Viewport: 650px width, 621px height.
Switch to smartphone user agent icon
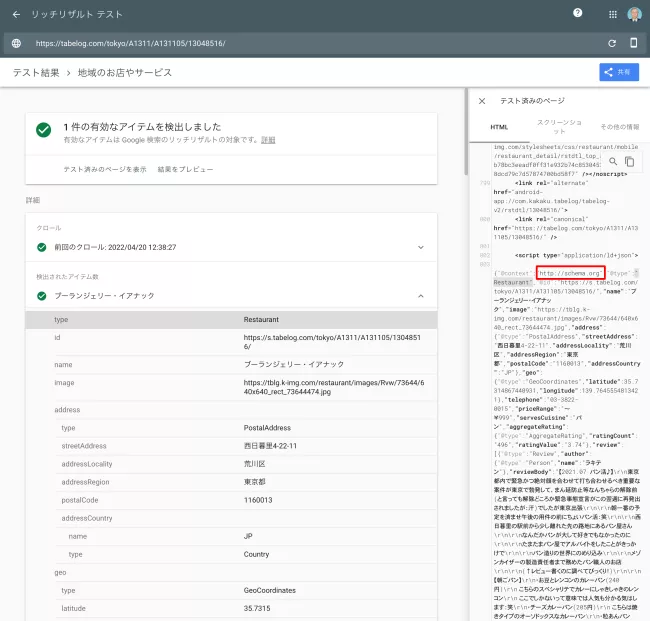633,43
